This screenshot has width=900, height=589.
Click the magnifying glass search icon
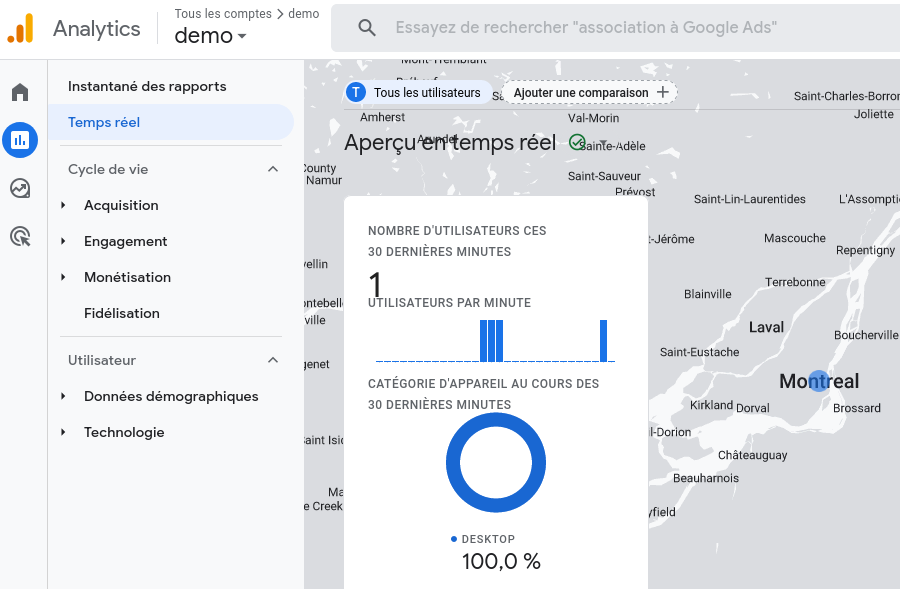coord(367,28)
